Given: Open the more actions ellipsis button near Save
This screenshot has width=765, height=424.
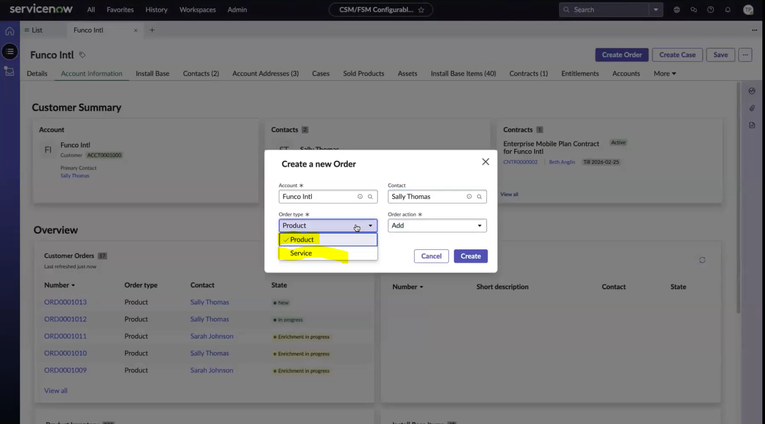Looking at the screenshot, I should coord(745,55).
